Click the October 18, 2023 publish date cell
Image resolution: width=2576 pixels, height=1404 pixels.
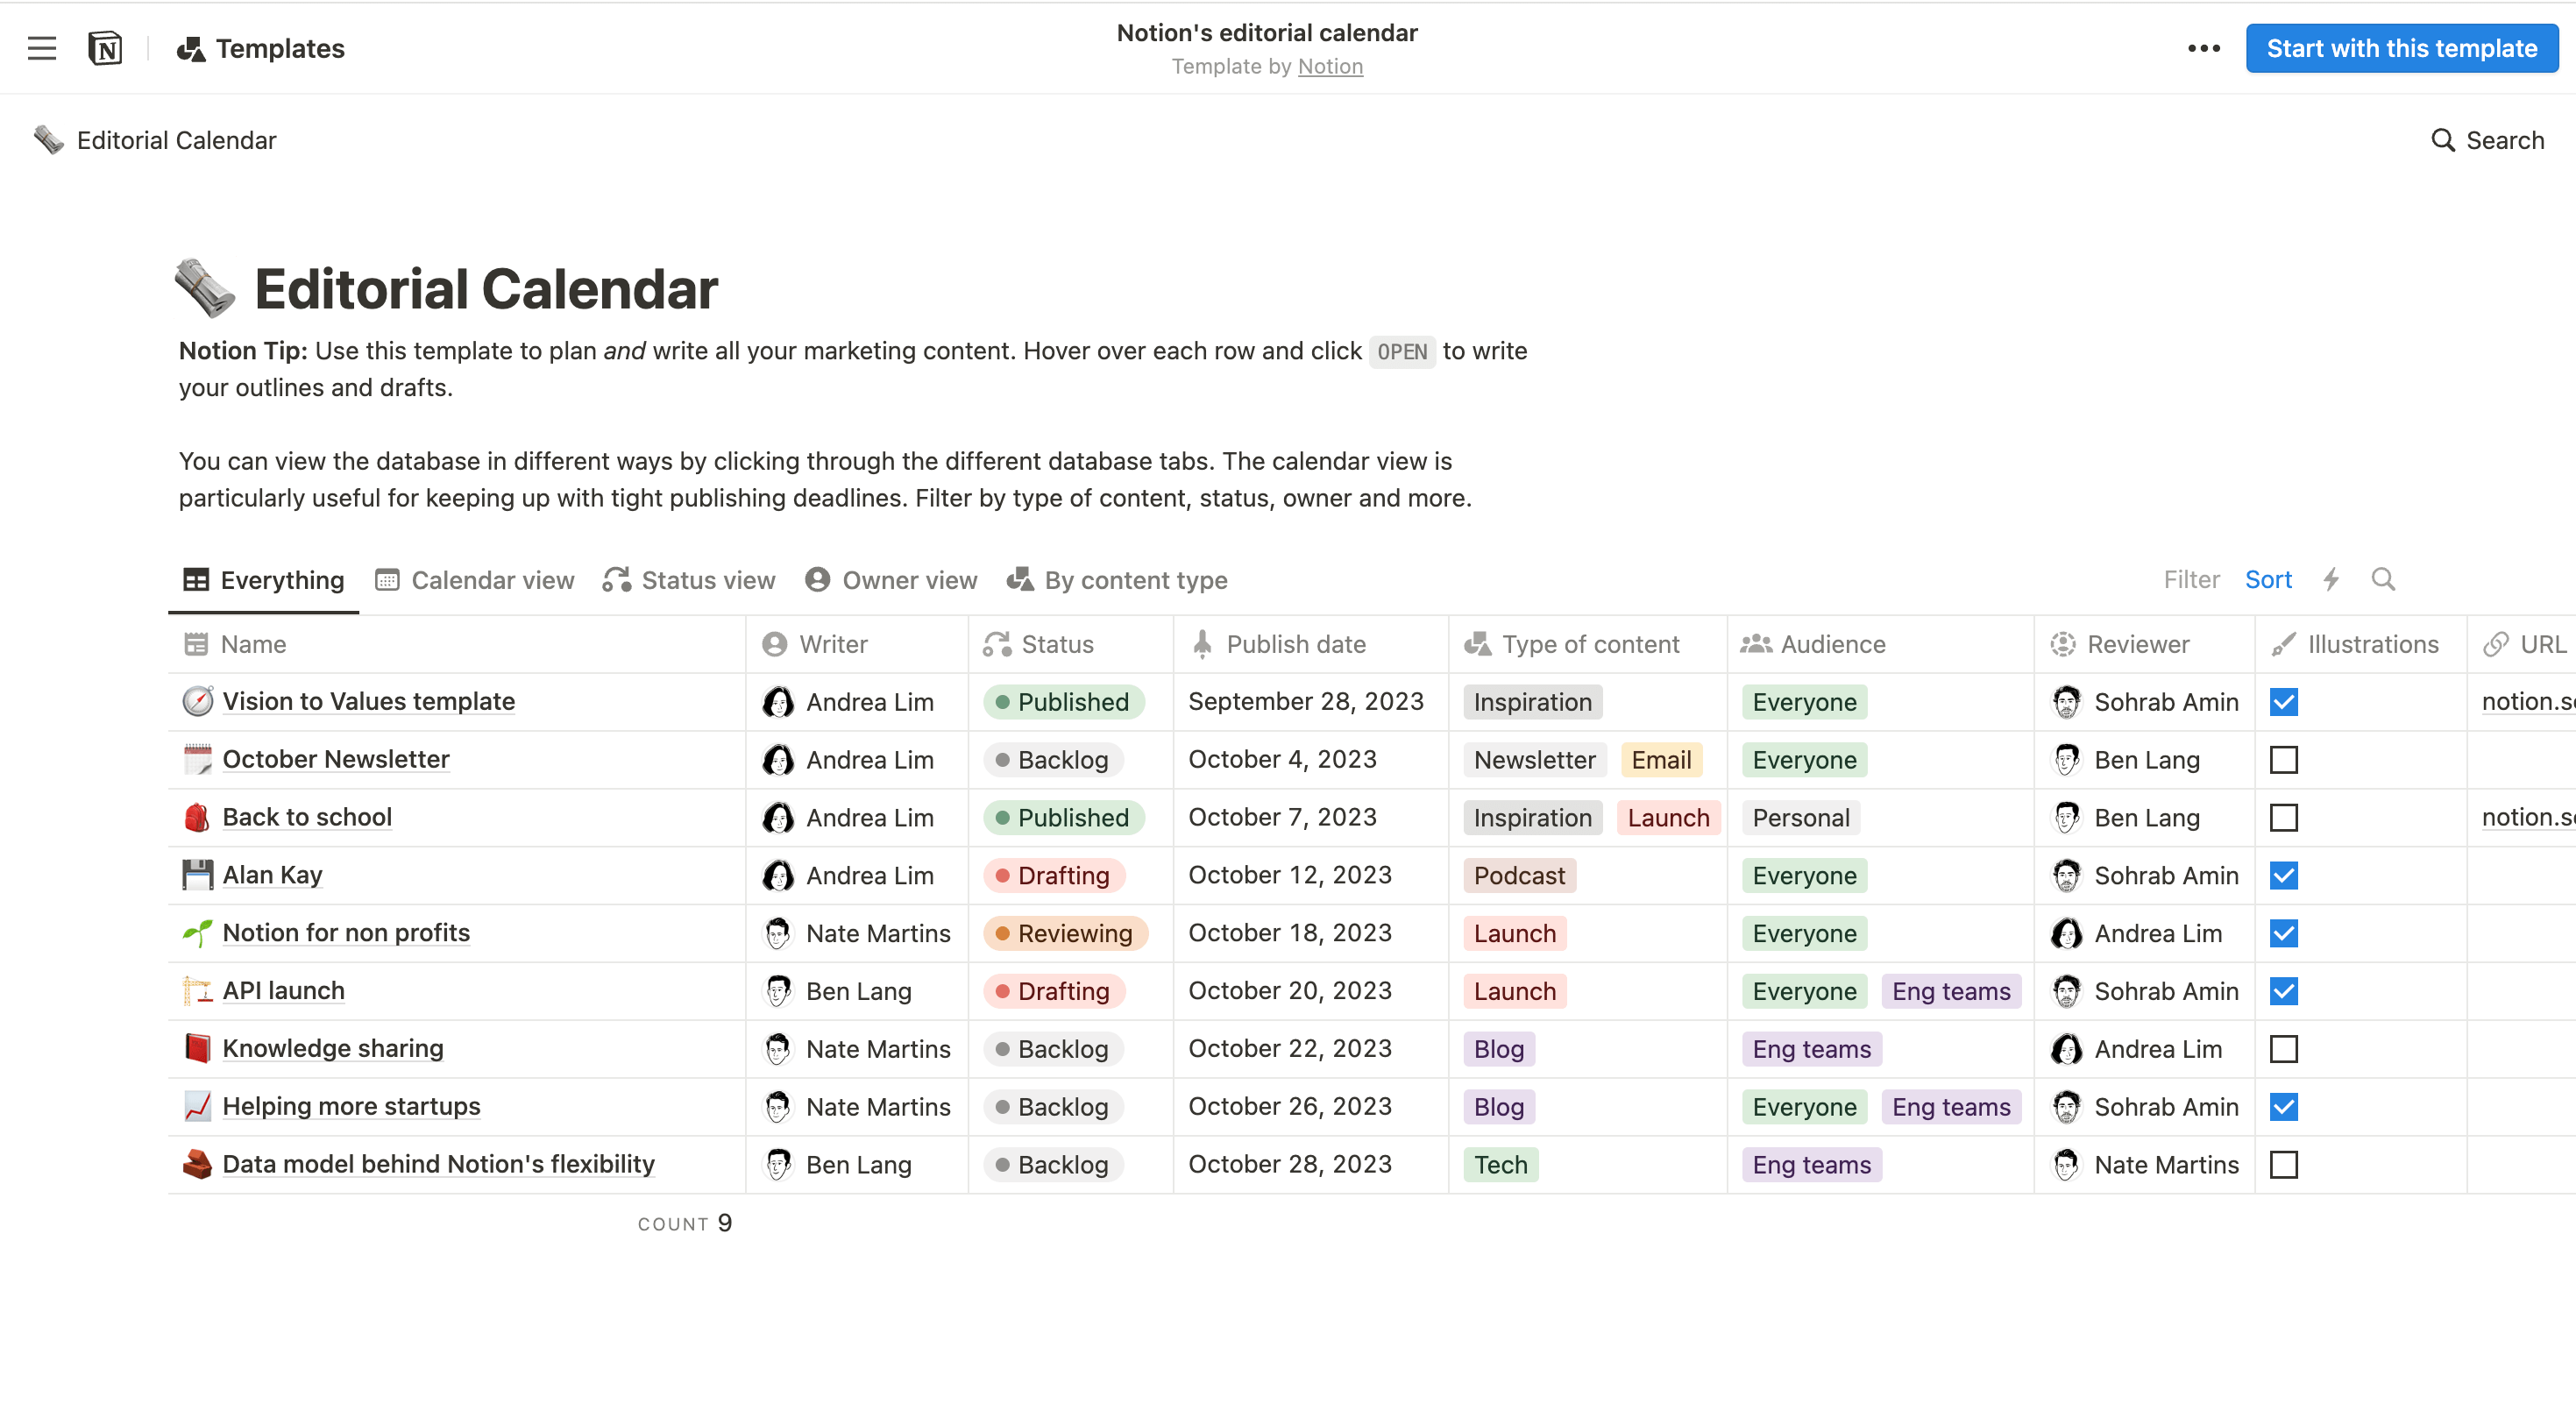click(1311, 934)
